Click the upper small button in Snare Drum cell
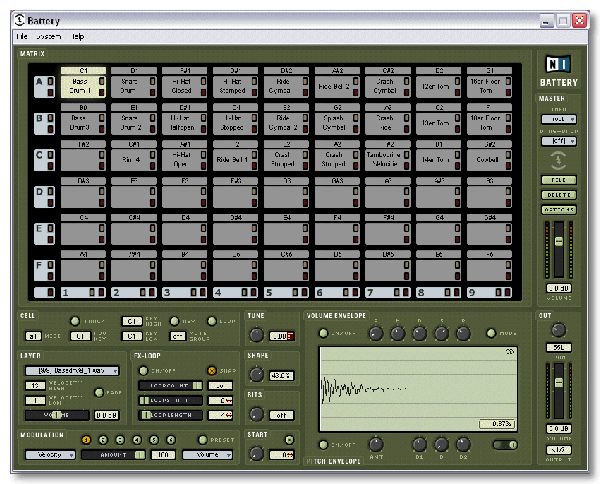This screenshot has height=484, width=600. pos(152,81)
